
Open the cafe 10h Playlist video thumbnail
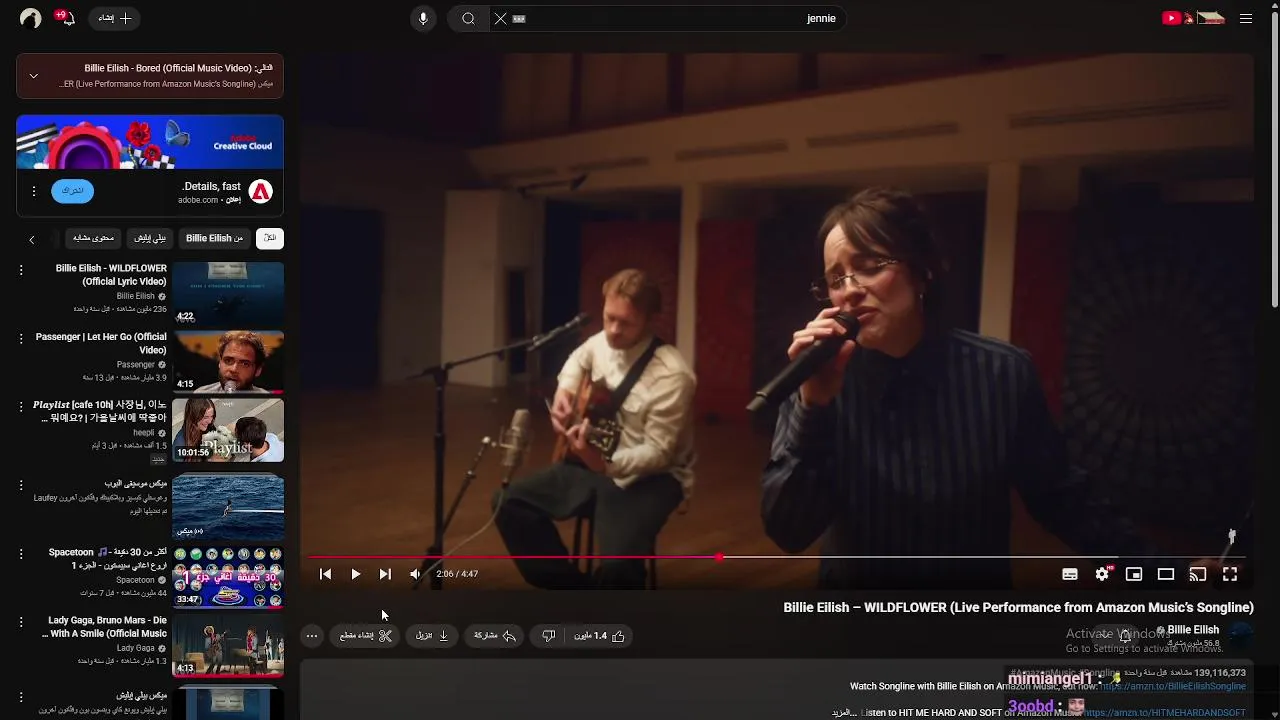tap(228, 430)
